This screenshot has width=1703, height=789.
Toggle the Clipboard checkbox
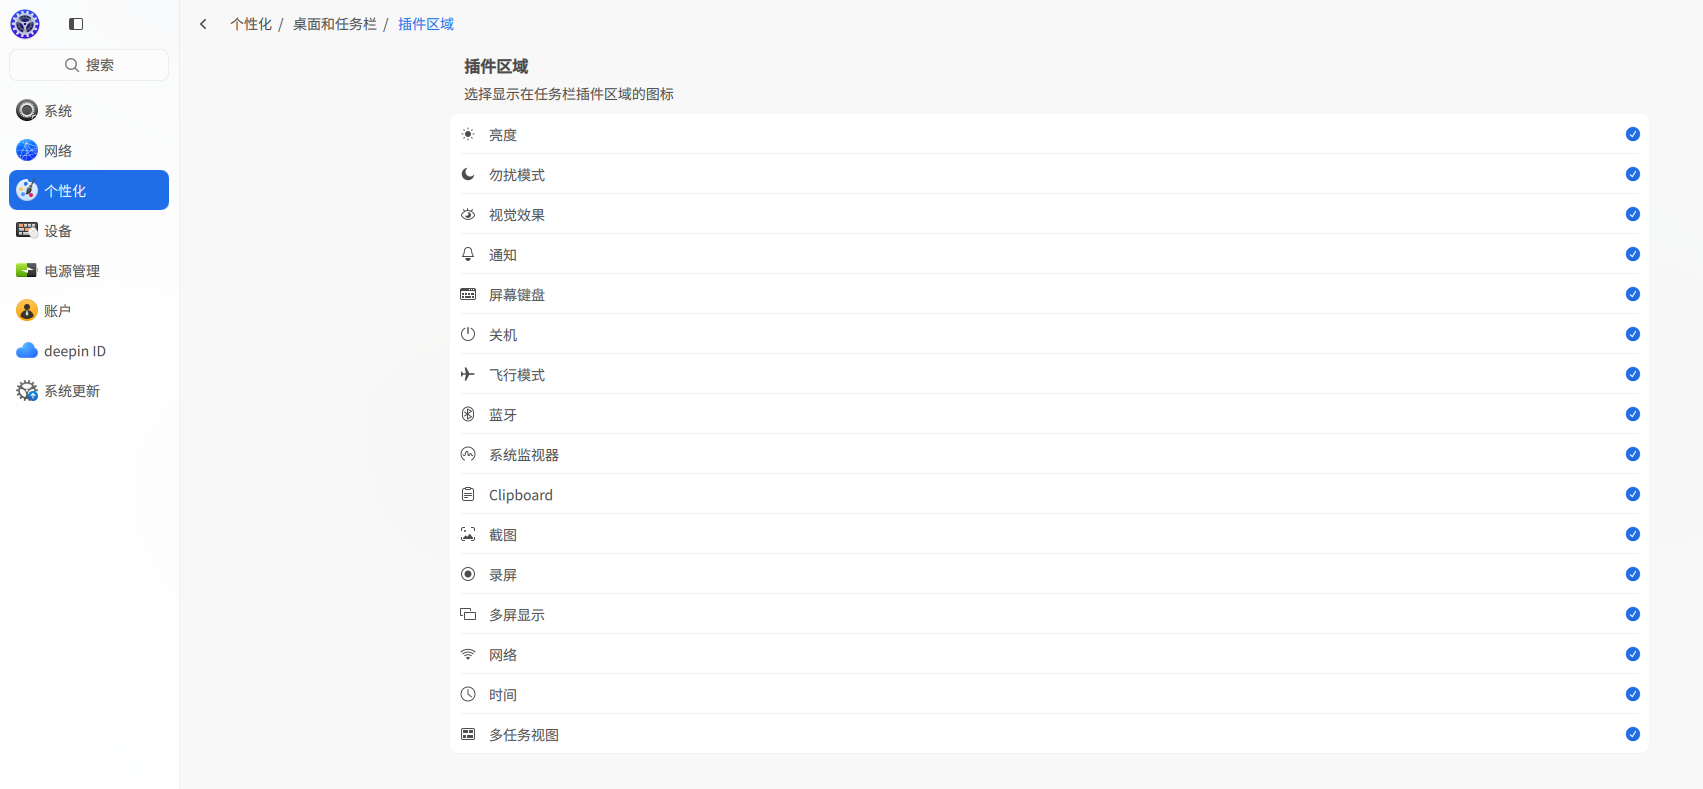click(1633, 494)
